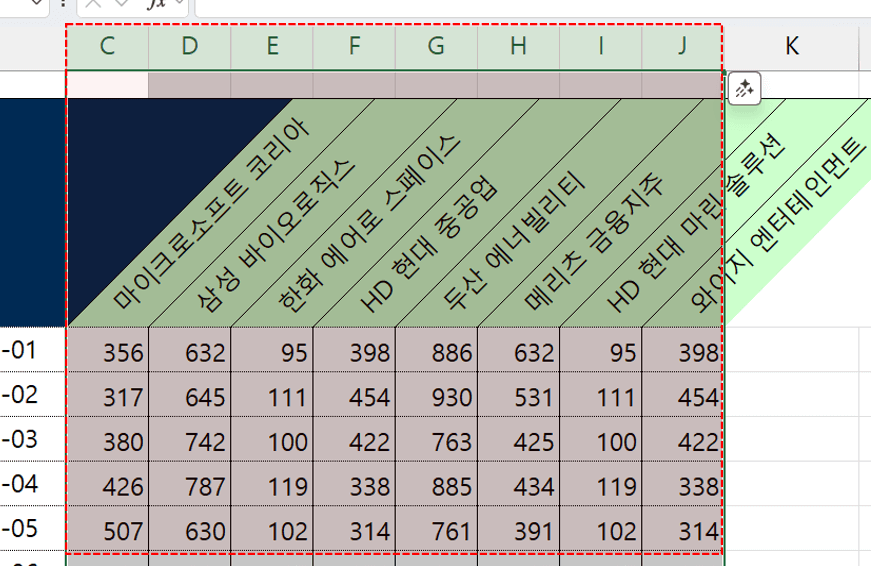
Task: Click the 메리츠 금융지주 header cell
Action: click(x=593, y=241)
